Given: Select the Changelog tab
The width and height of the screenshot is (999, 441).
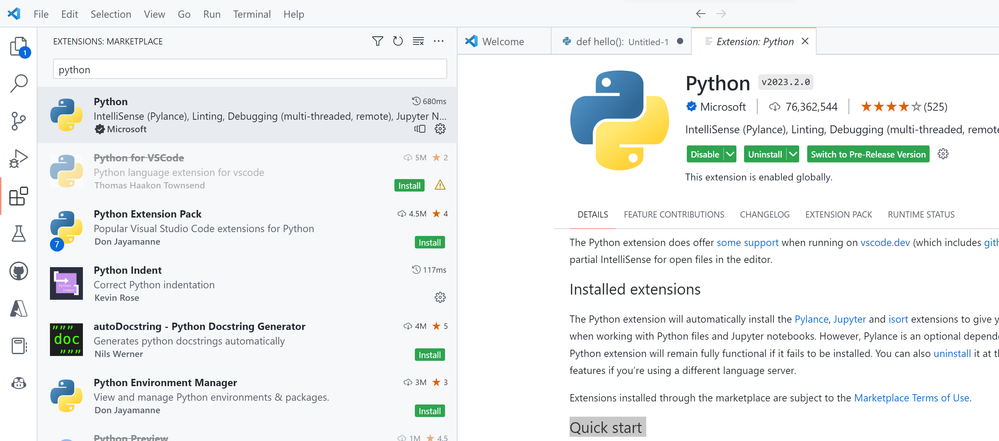Looking at the screenshot, I should 765,215.
